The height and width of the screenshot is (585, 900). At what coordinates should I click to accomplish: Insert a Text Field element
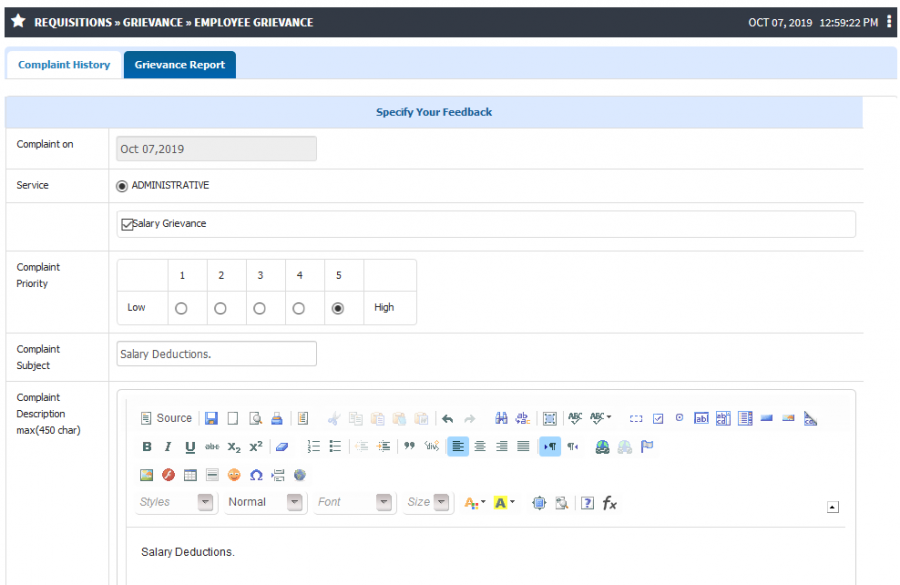(701, 419)
